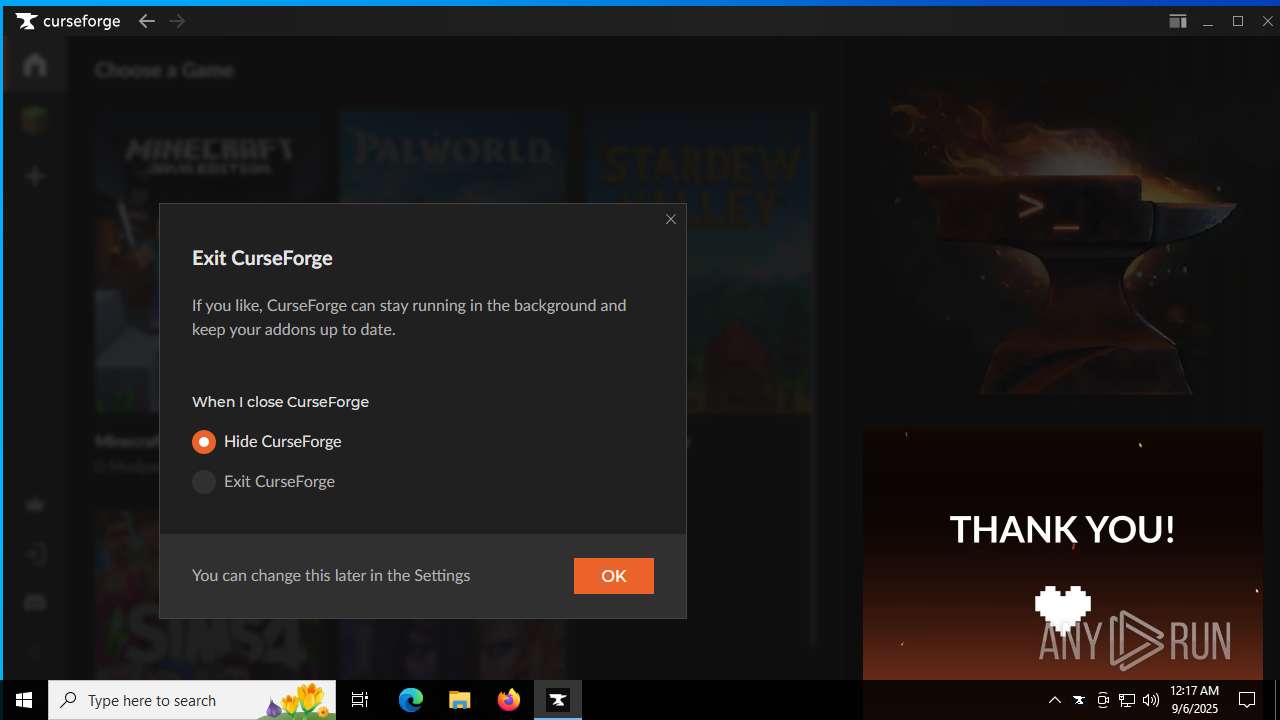Confirm the dialog with the OK button
Screen dimensions: 1280x720
tap(614, 576)
